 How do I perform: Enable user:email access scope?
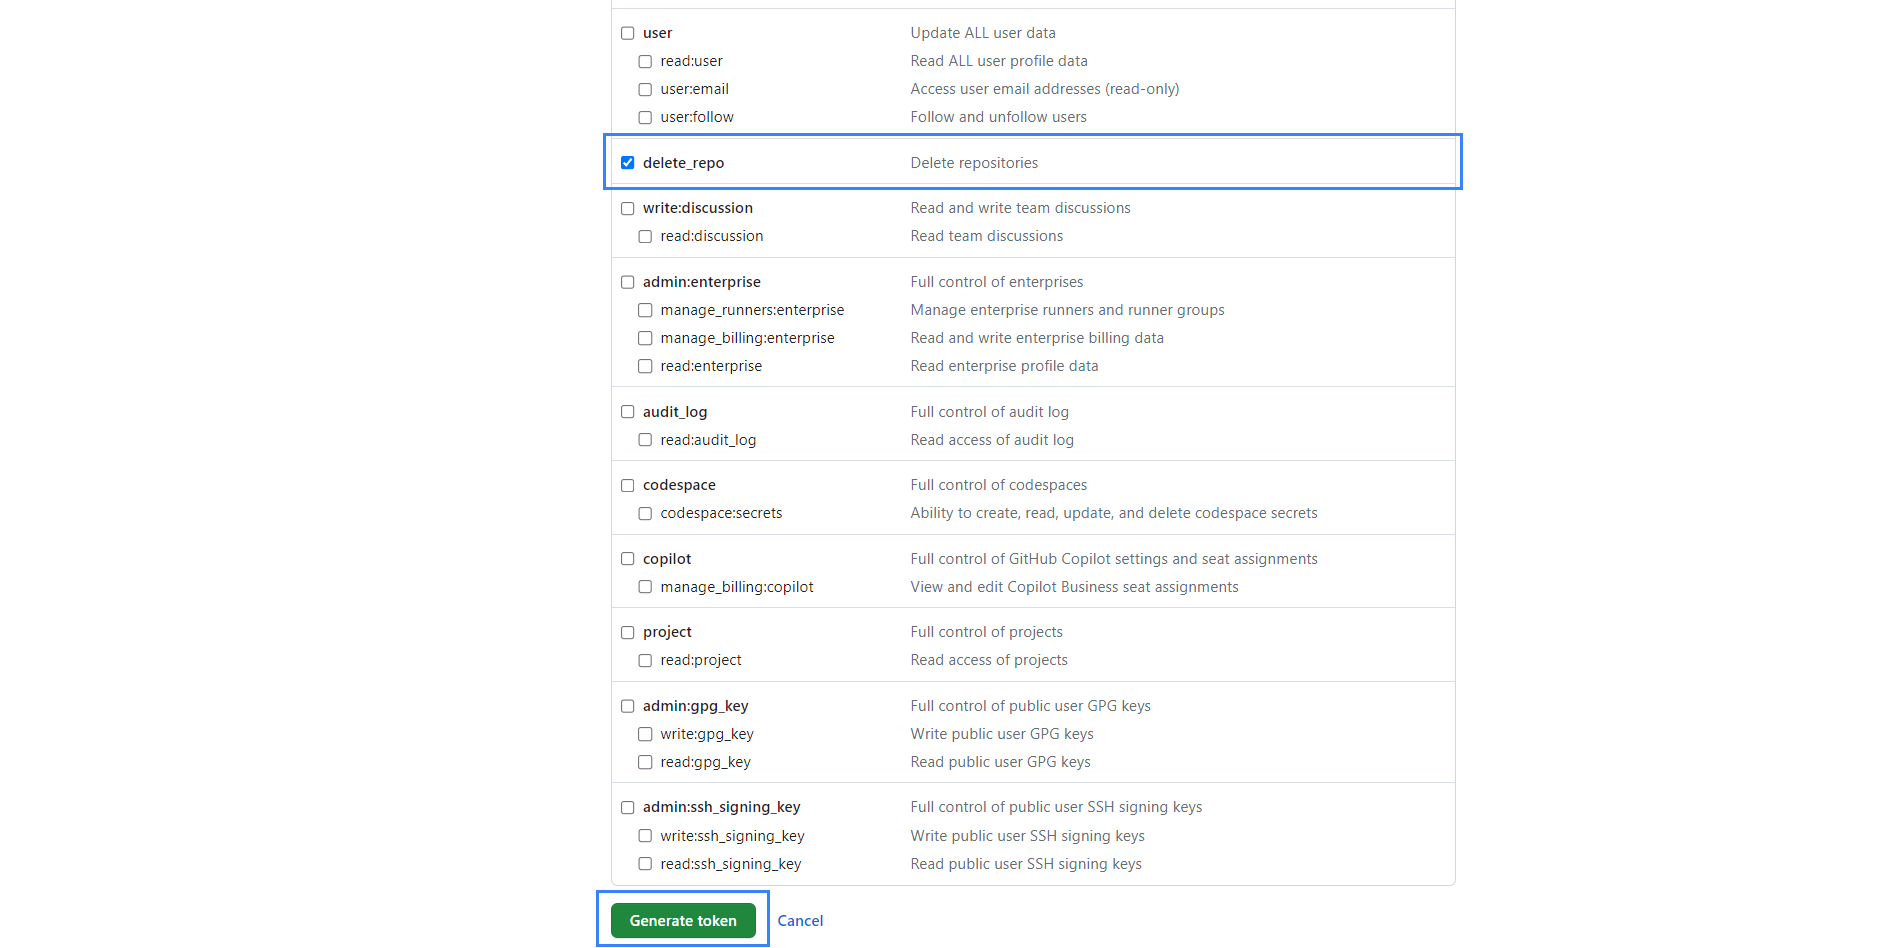pyautogui.click(x=645, y=89)
